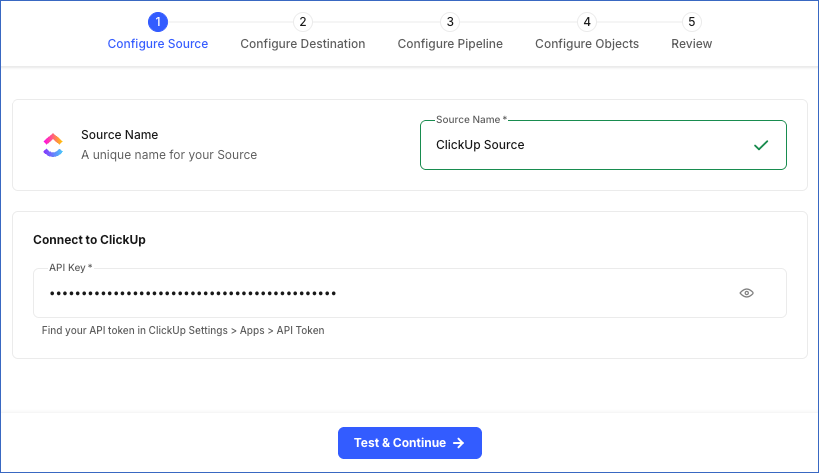Click the 'Configure Destination' step label

pyautogui.click(x=303, y=44)
